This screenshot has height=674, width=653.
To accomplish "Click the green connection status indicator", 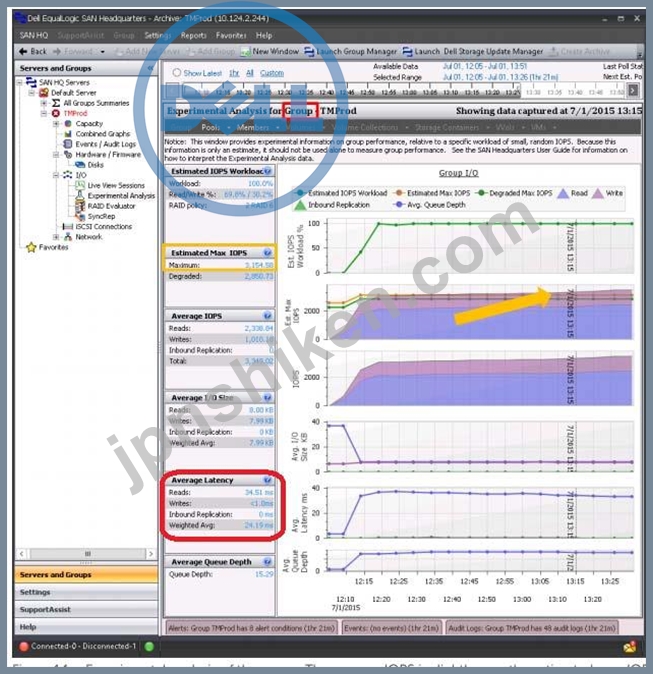I will click(149, 646).
